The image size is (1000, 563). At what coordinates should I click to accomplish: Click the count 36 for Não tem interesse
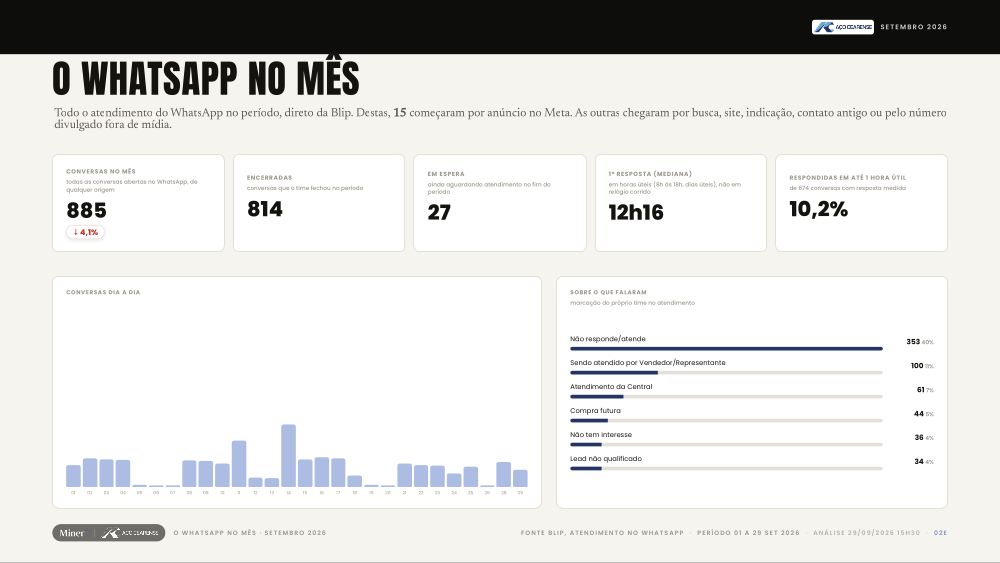[x=918, y=437]
